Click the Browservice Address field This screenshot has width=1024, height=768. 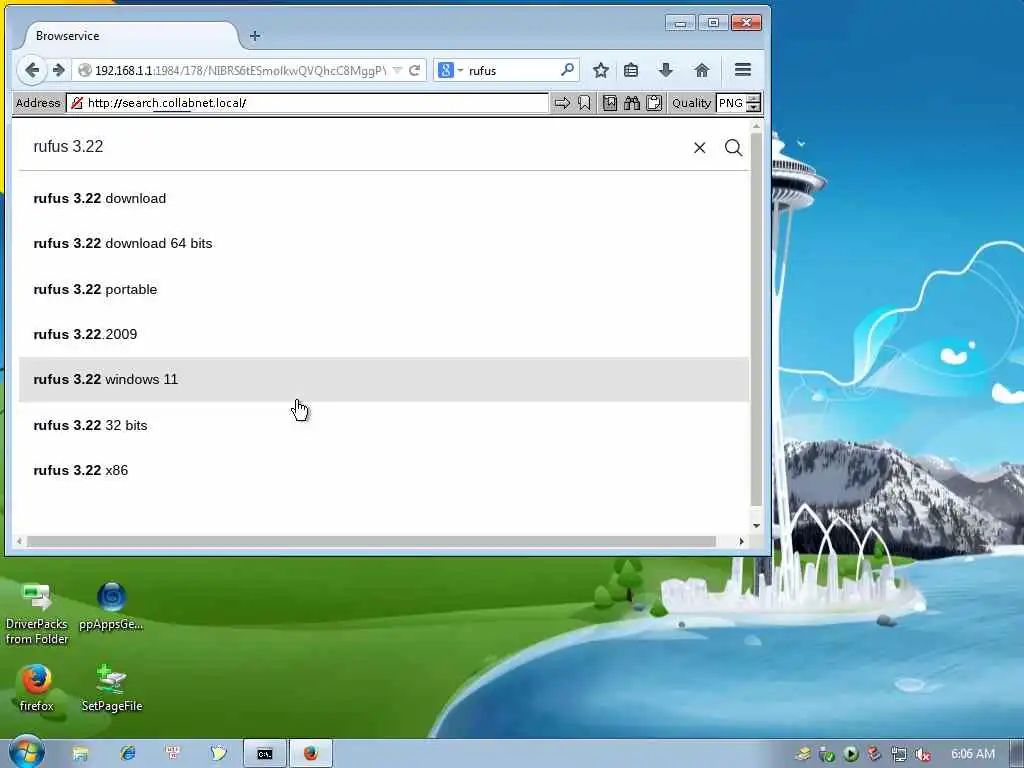307,103
